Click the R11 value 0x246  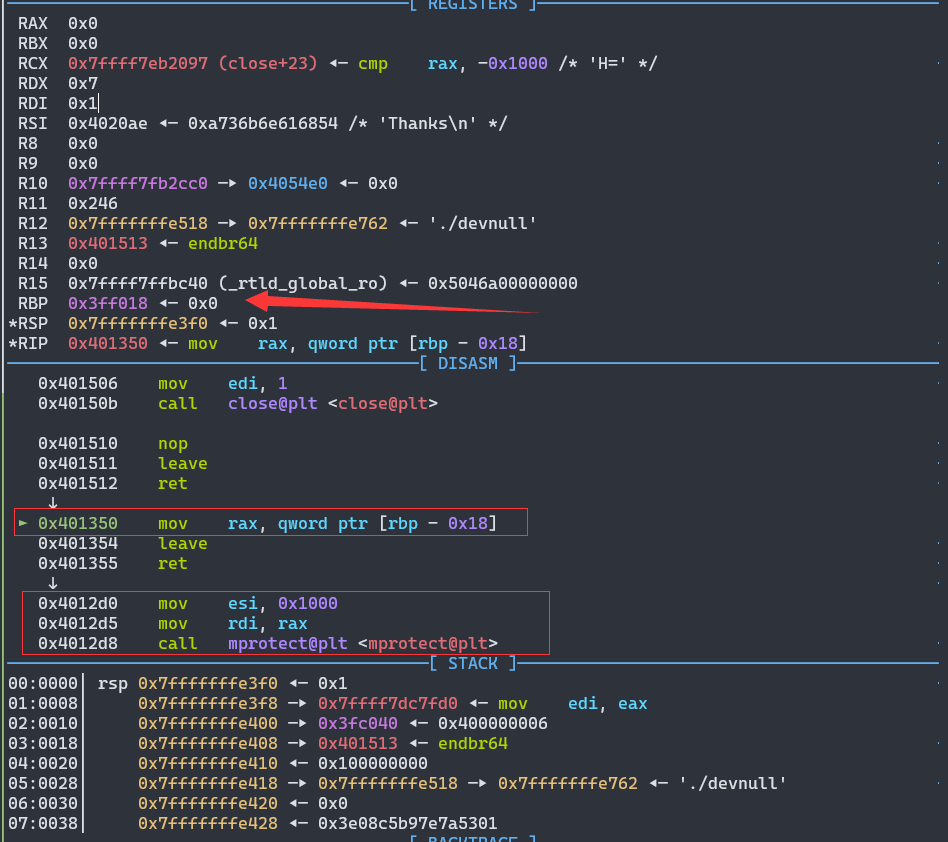click(x=93, y=203)
